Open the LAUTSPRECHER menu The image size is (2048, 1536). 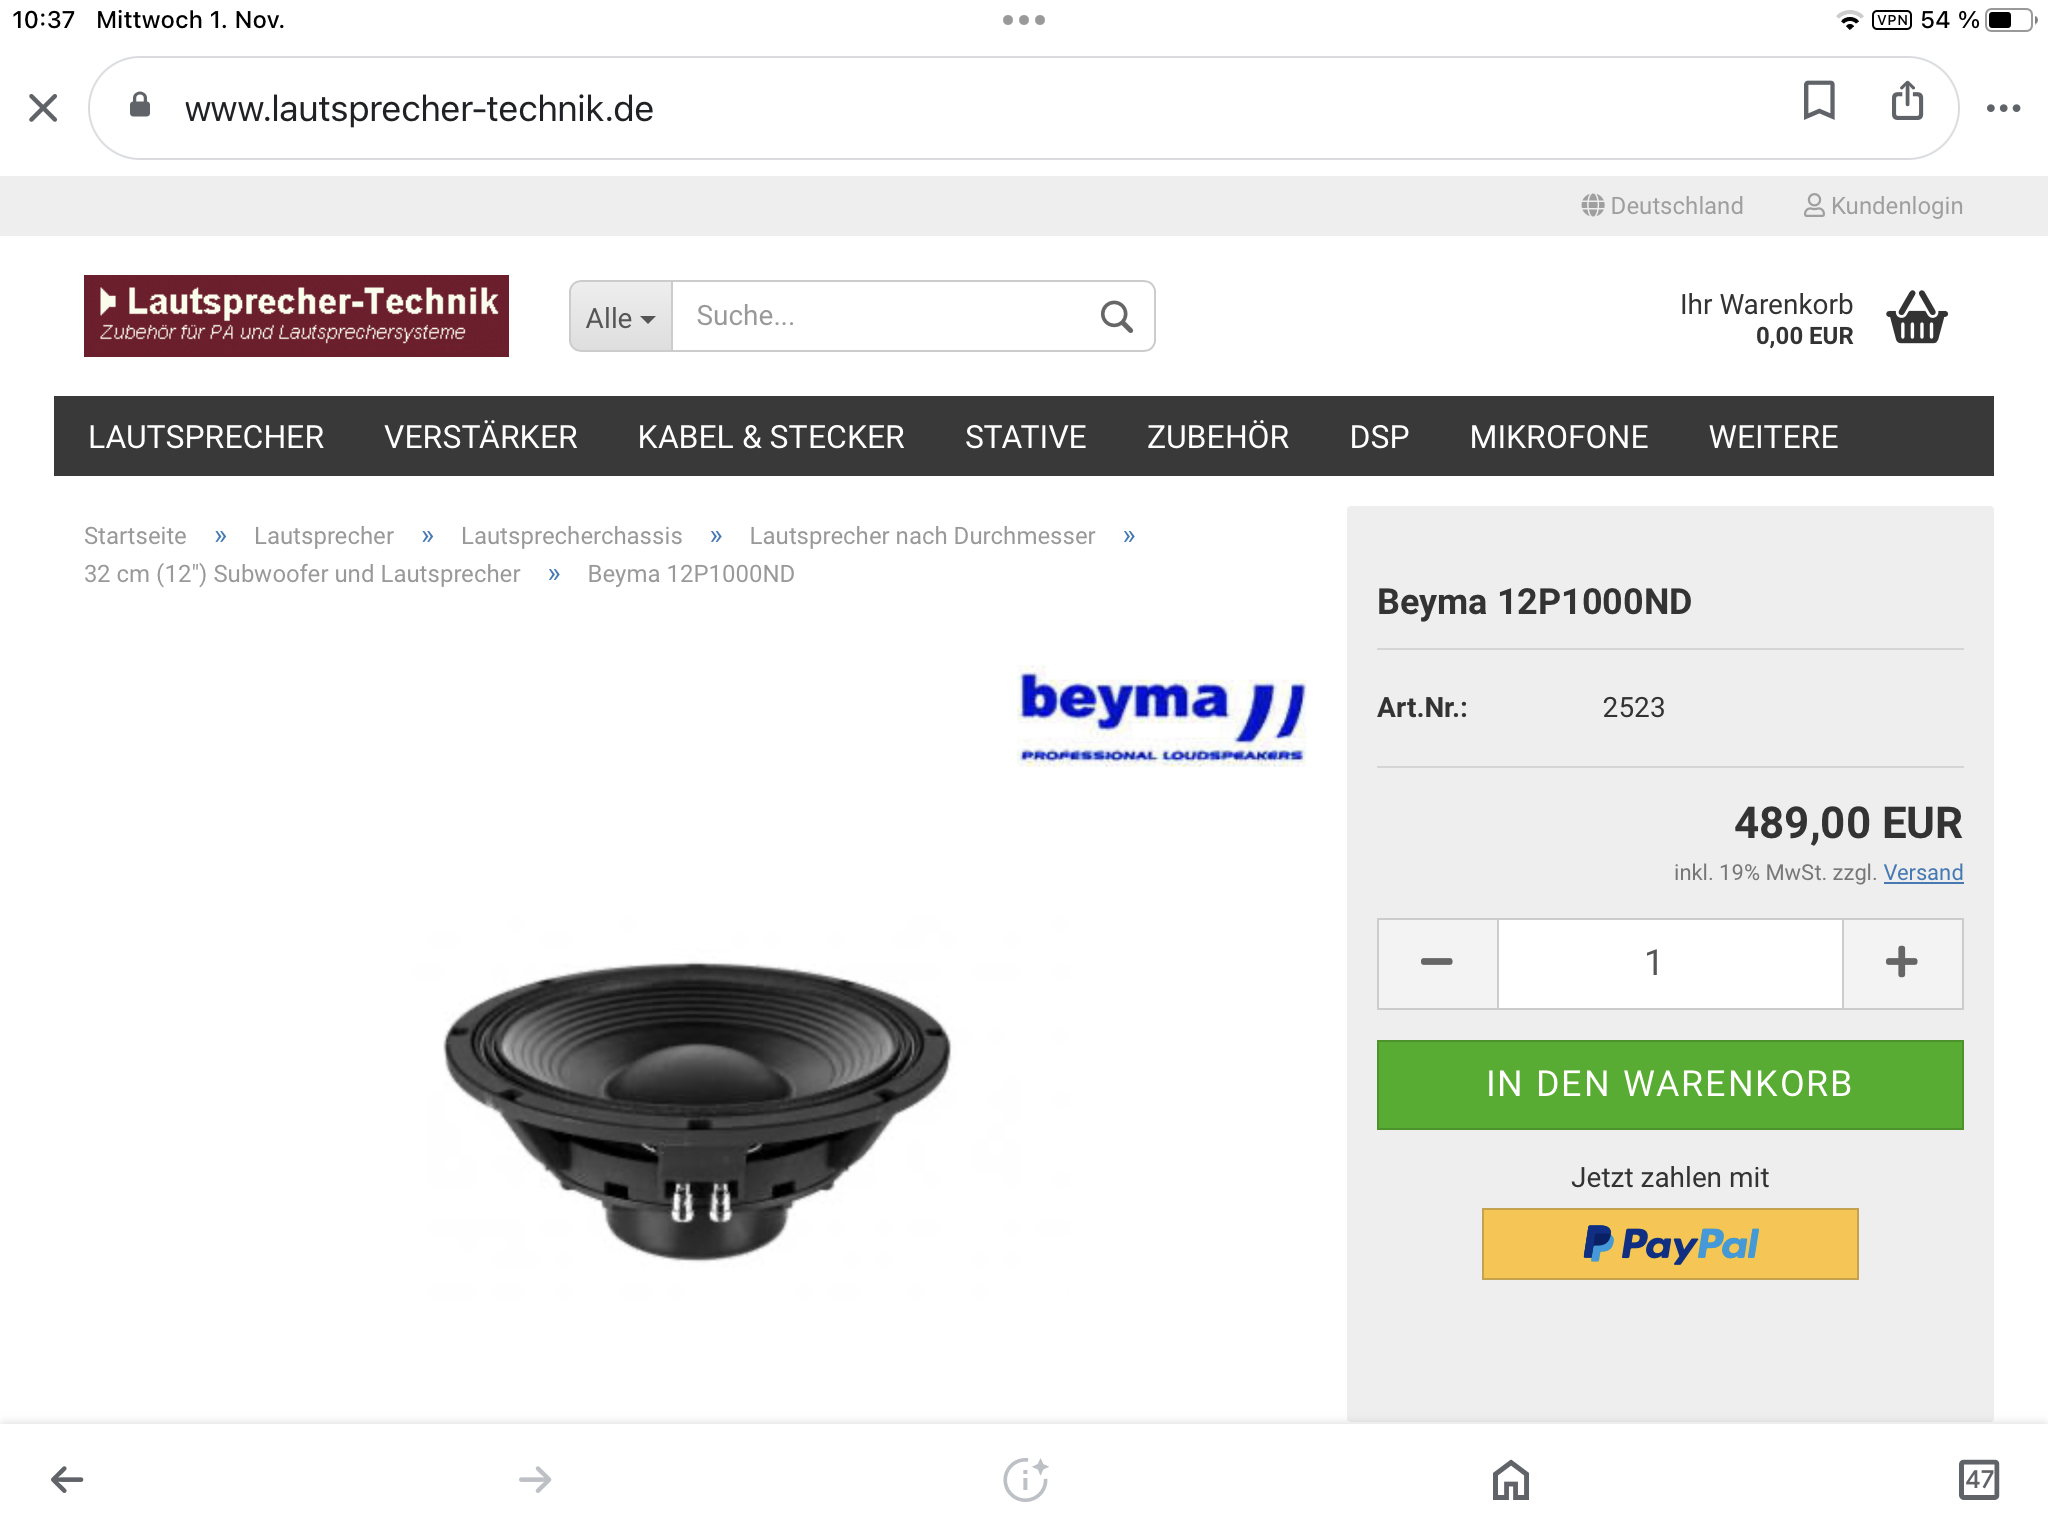coord(206,437)
